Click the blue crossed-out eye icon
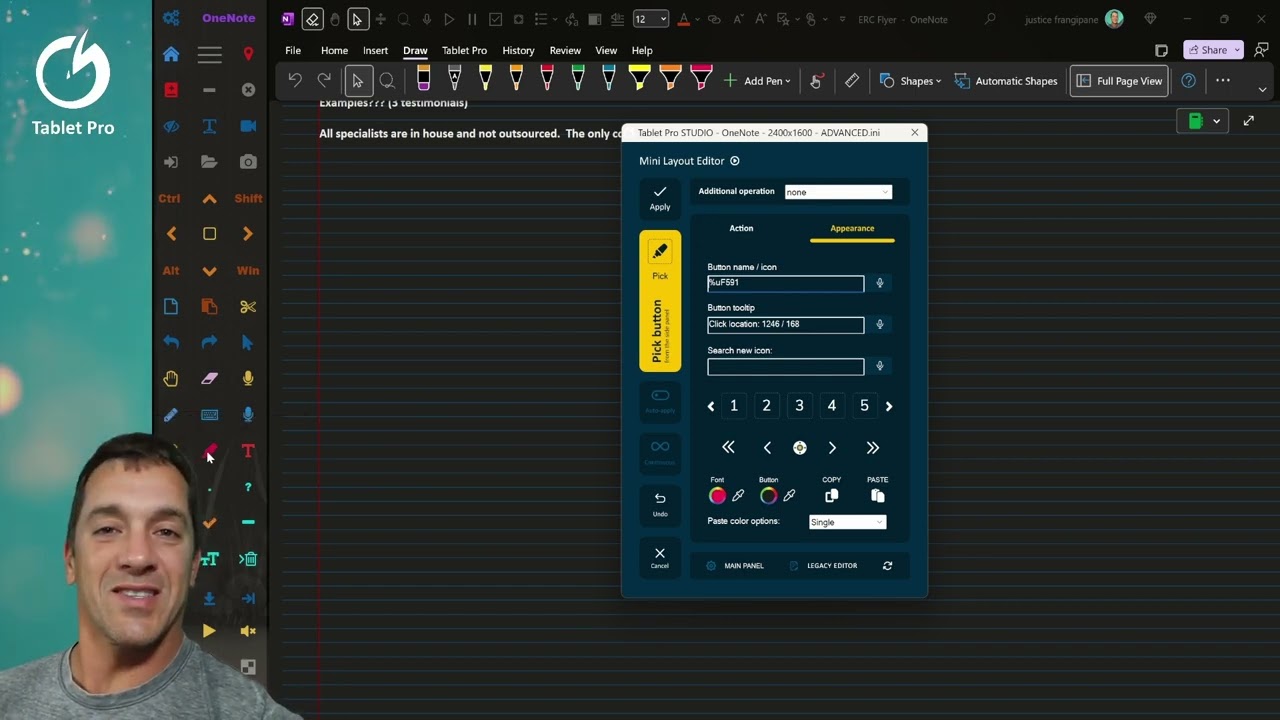1280x720 pixels. [171, 126]
